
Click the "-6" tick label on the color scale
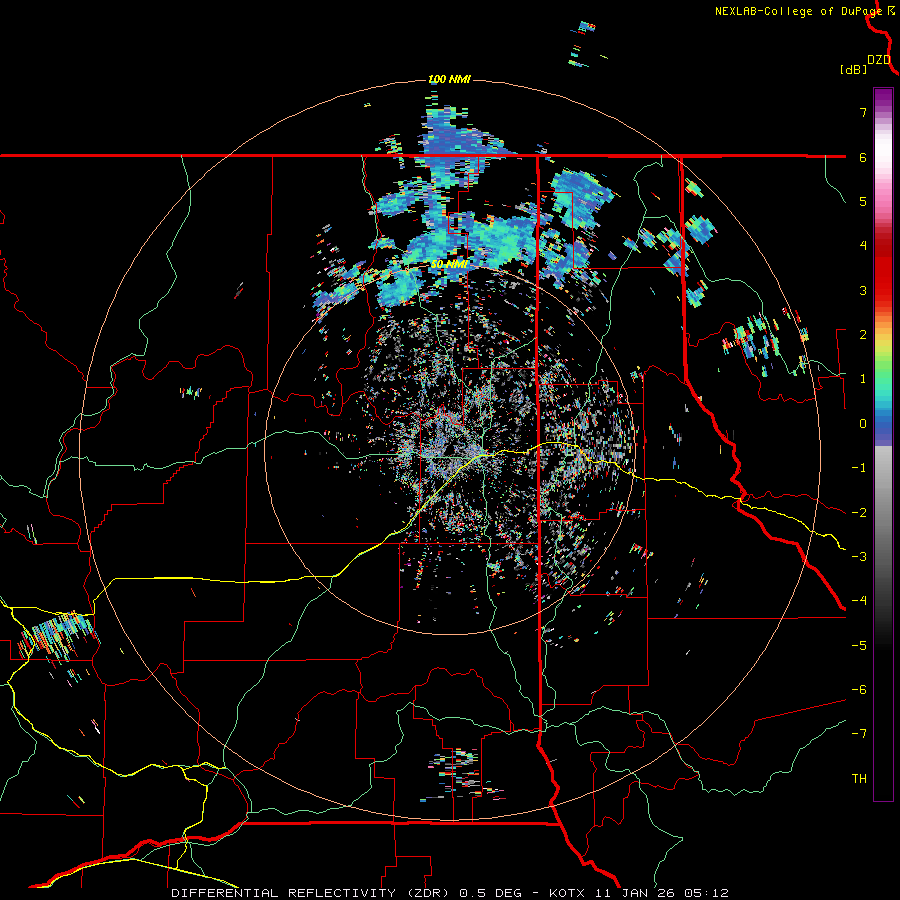click(859, 690)
